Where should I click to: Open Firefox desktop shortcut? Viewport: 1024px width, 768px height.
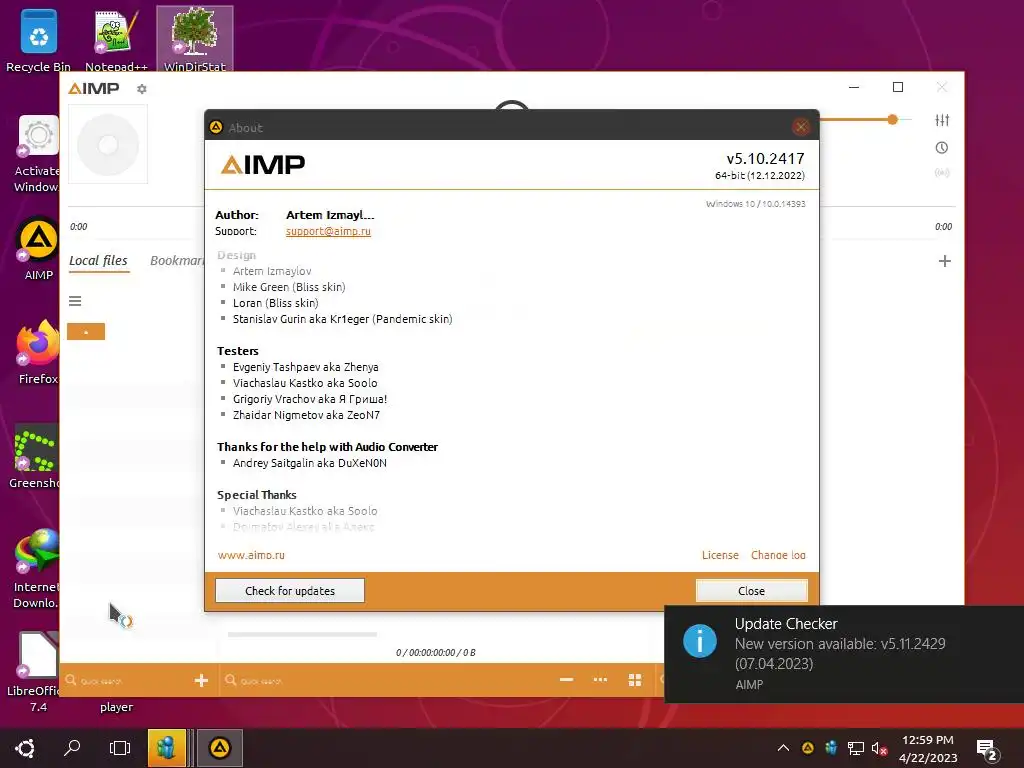click(38, 353)
